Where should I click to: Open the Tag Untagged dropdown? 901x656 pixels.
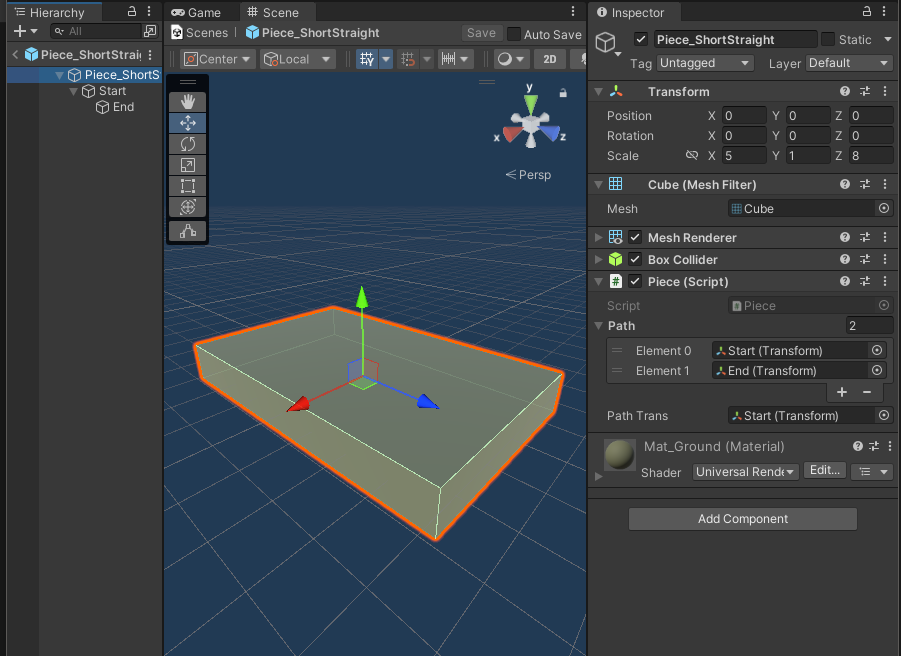click(705, 63)
